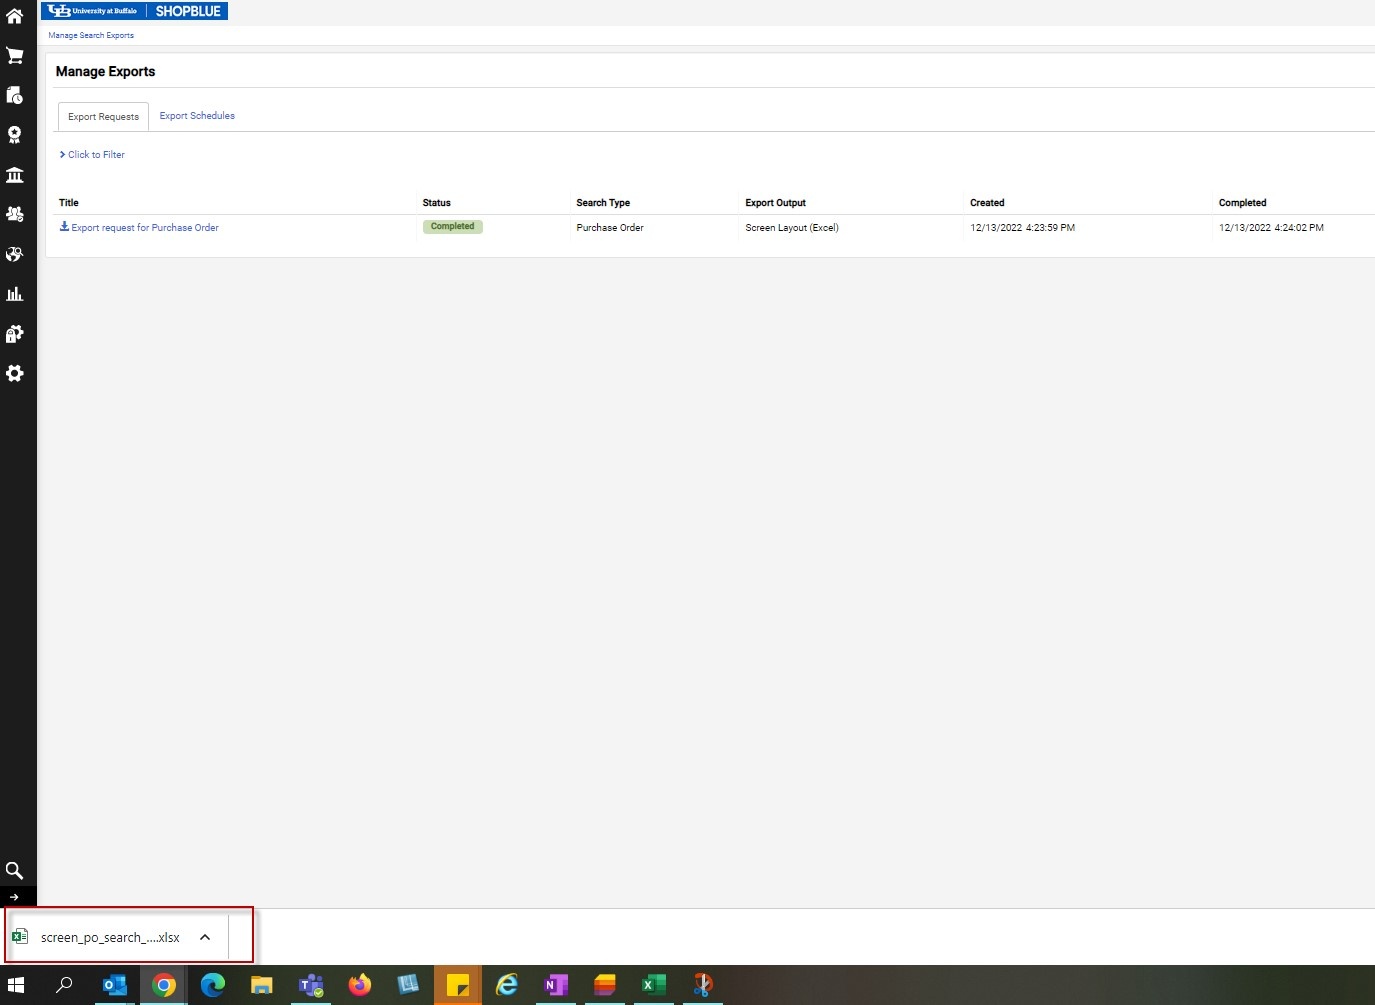Open the Administer lock-gear icon

pyautogui.click(x=15, y=334)
